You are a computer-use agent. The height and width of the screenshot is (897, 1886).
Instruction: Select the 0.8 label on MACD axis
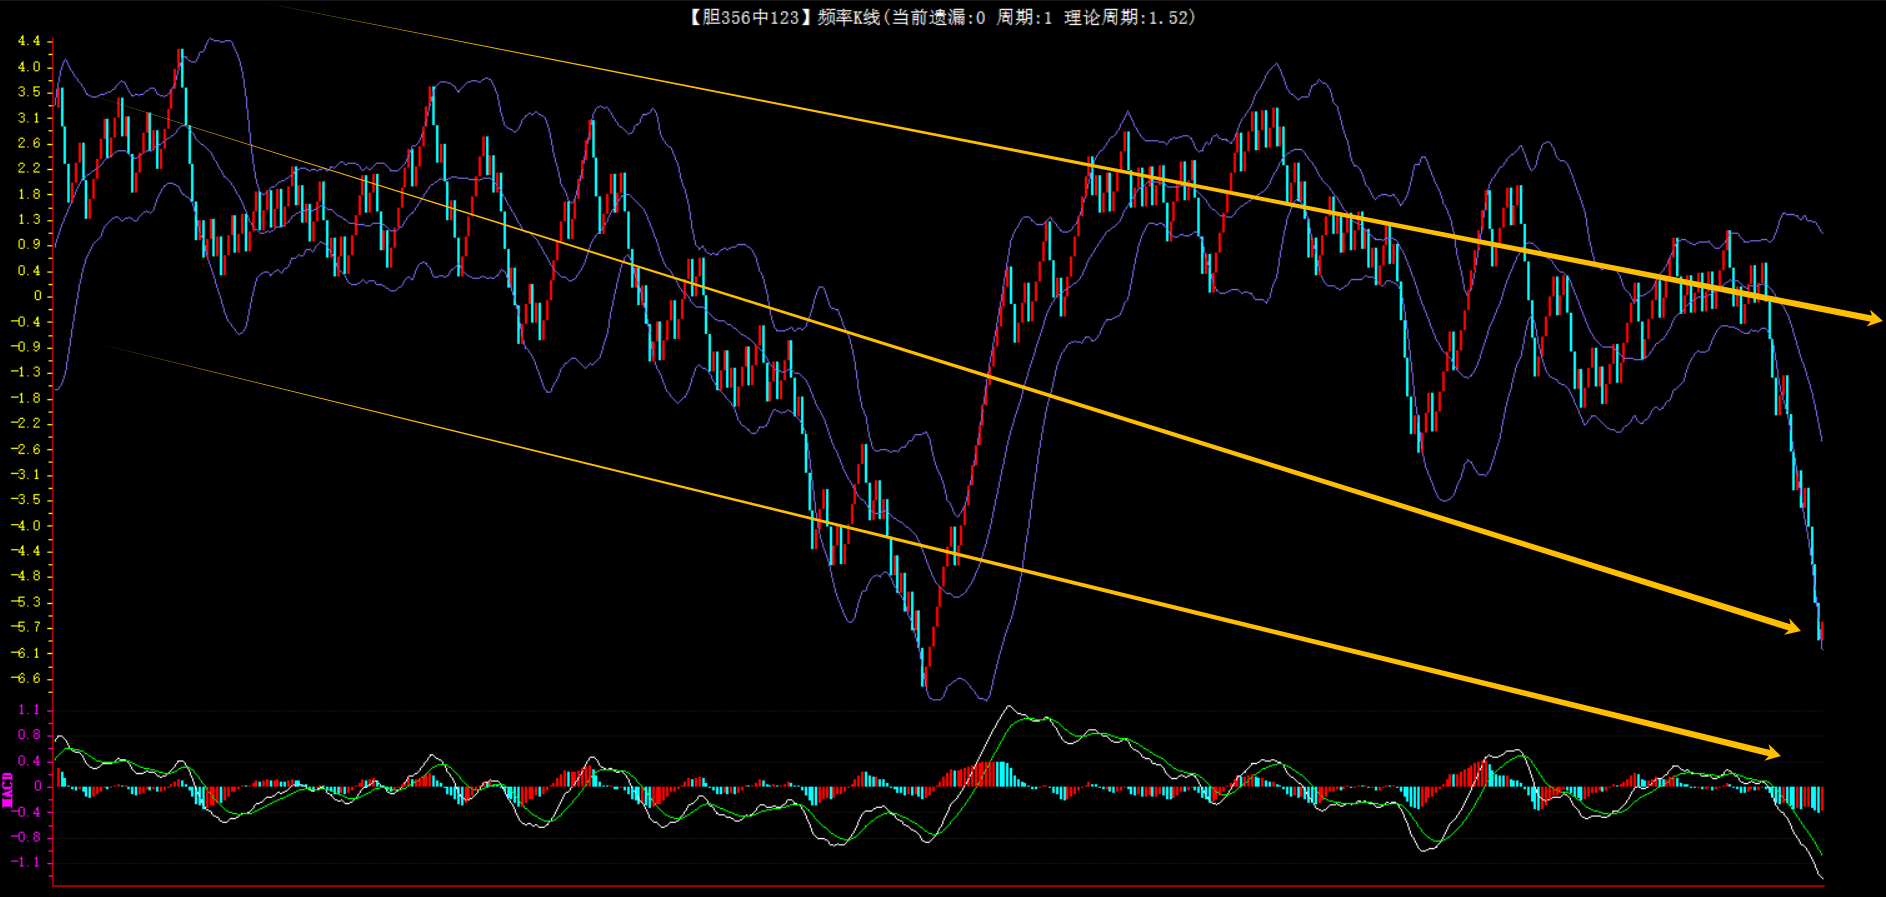coord(29,735)
